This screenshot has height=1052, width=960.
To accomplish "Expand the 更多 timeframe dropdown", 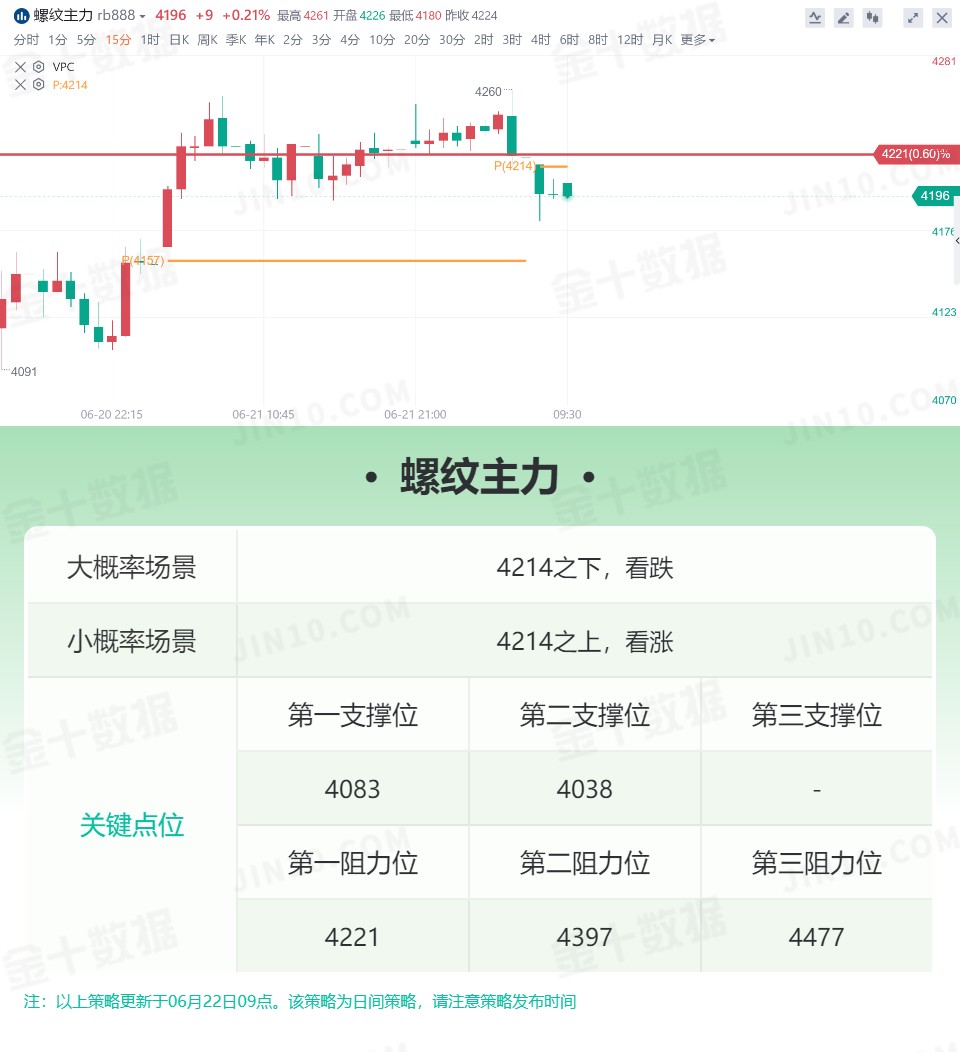I will pos(698,40).
